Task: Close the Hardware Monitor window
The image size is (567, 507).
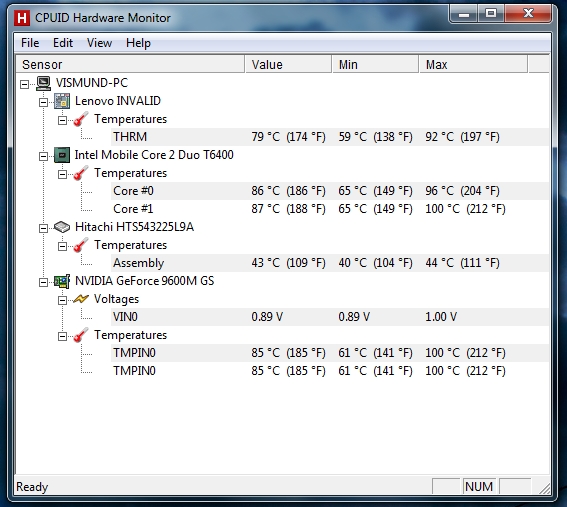Action: click(528, 14)
